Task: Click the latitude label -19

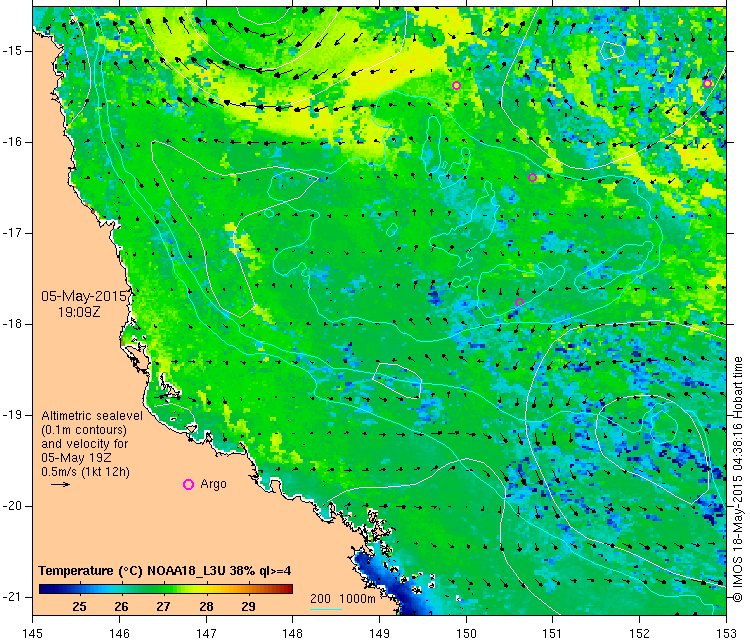Action: [11, 415]
